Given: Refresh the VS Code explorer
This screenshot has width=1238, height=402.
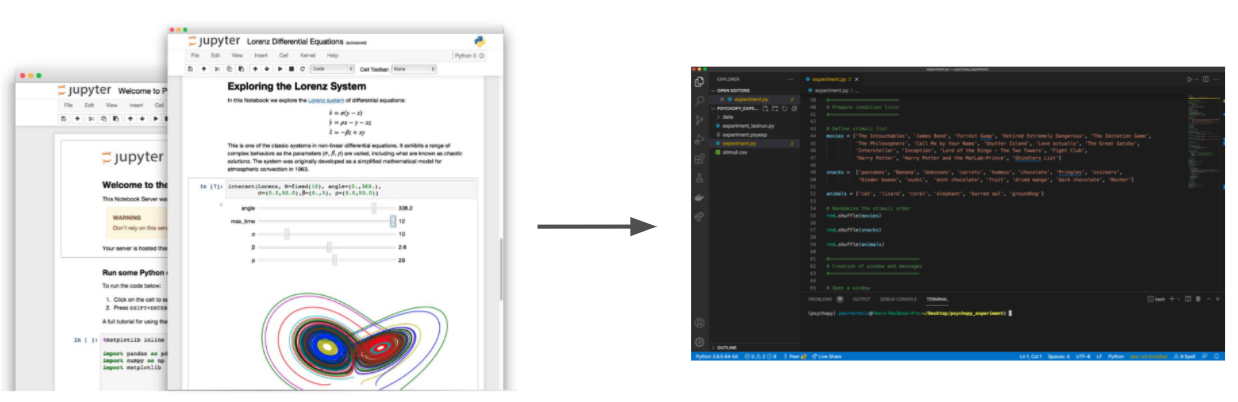Looking at the screenshot, I should [x=784, y=108].
